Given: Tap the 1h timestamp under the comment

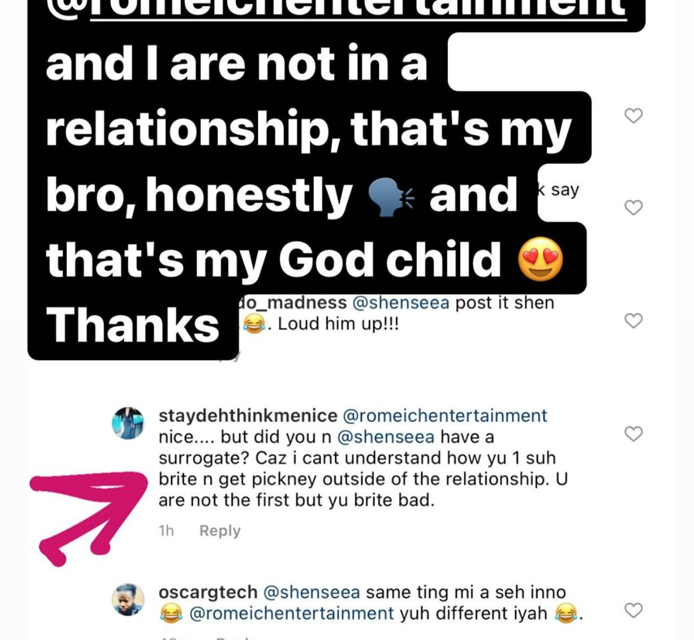Looking at the screenshot, I should (166, 531).
